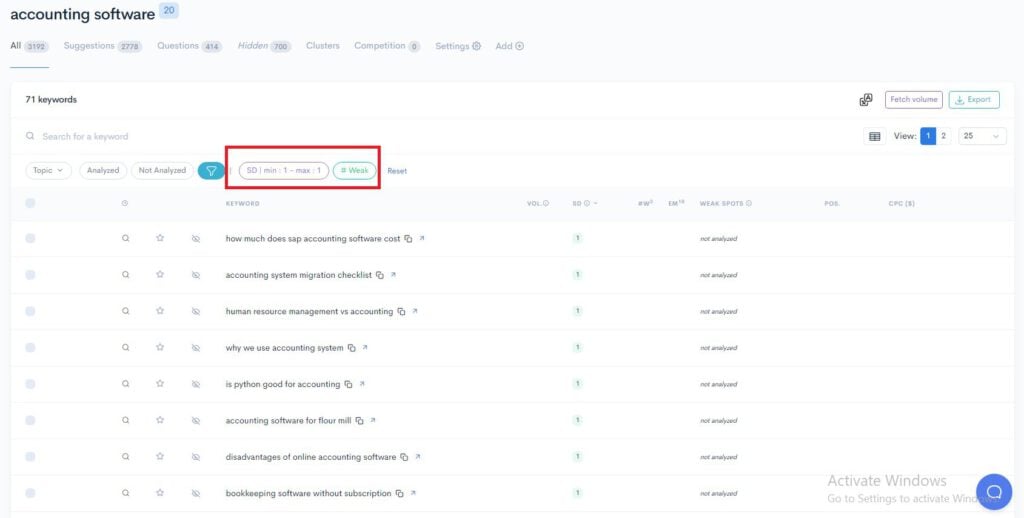Click the Fetch volume button
1024x518 pixels.
tap(914, 100)
